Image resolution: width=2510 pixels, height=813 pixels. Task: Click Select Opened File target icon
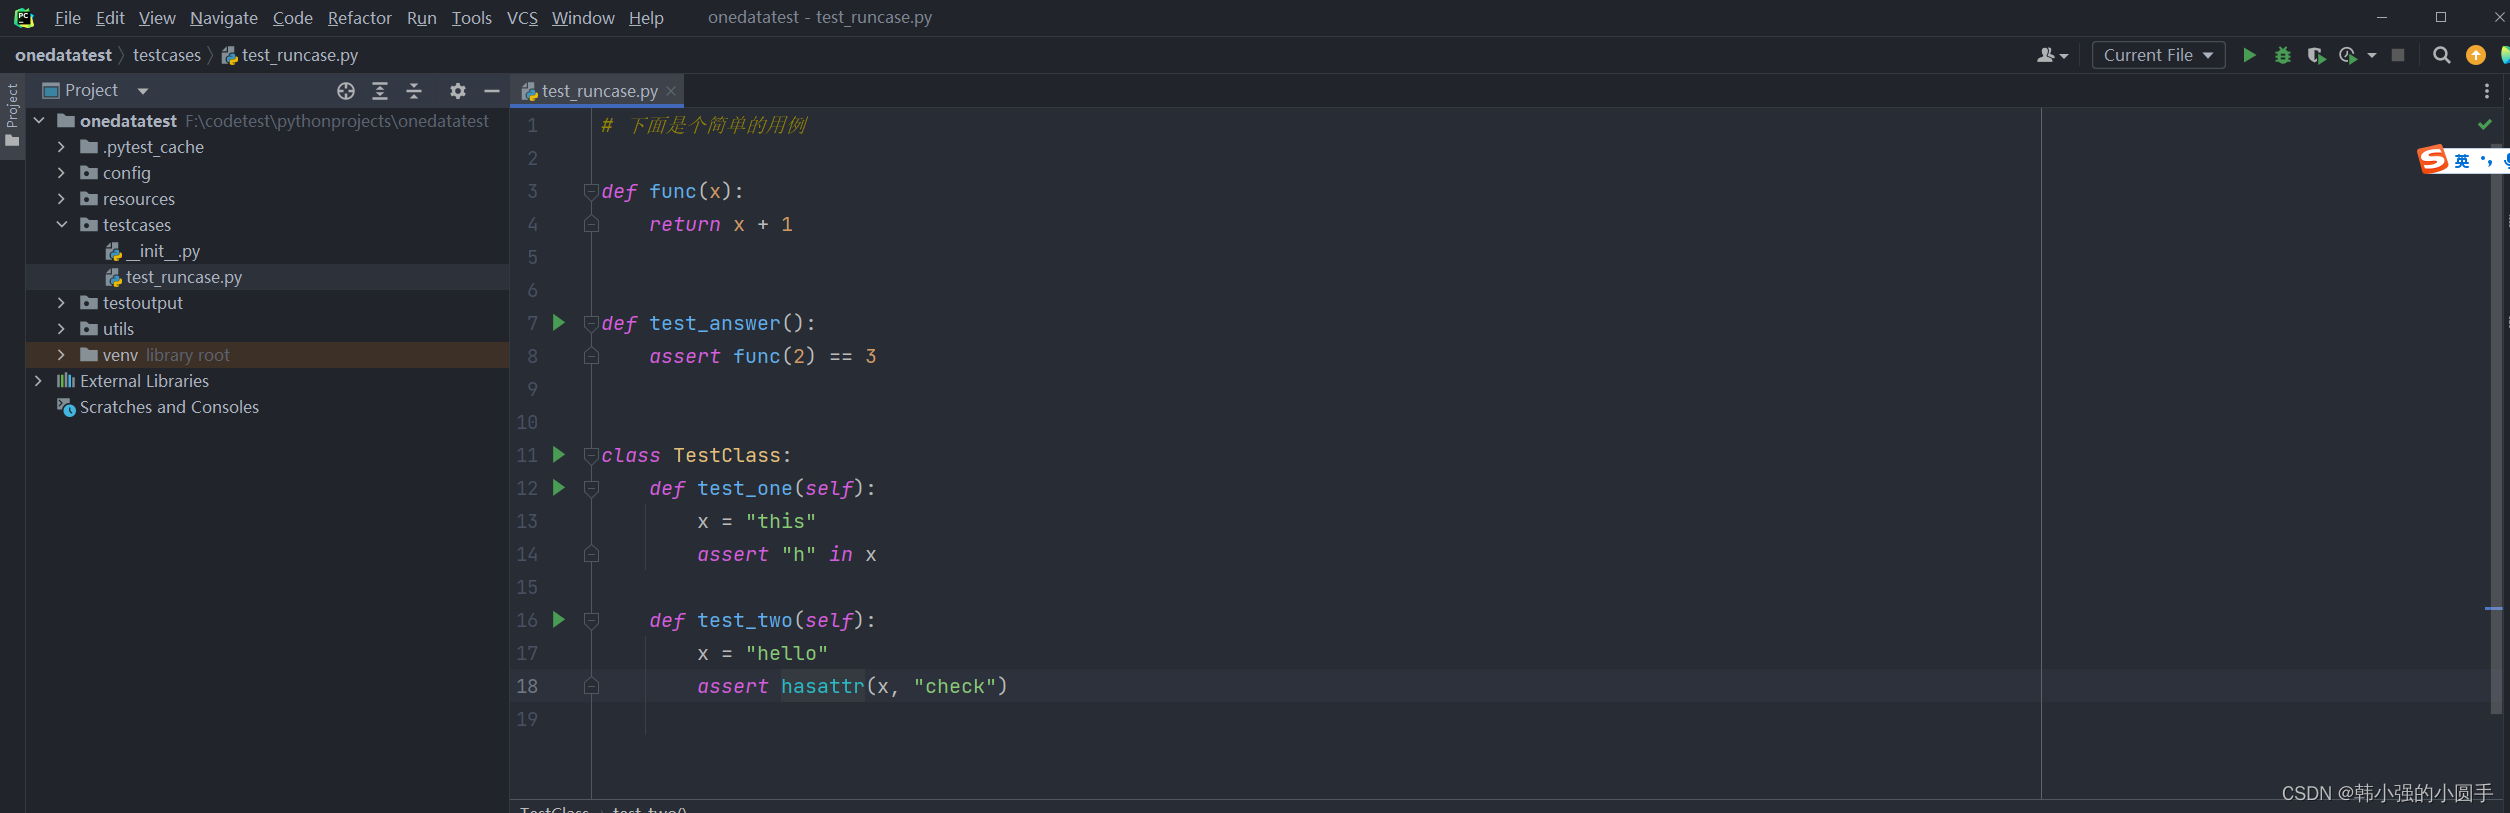[346, 91]
